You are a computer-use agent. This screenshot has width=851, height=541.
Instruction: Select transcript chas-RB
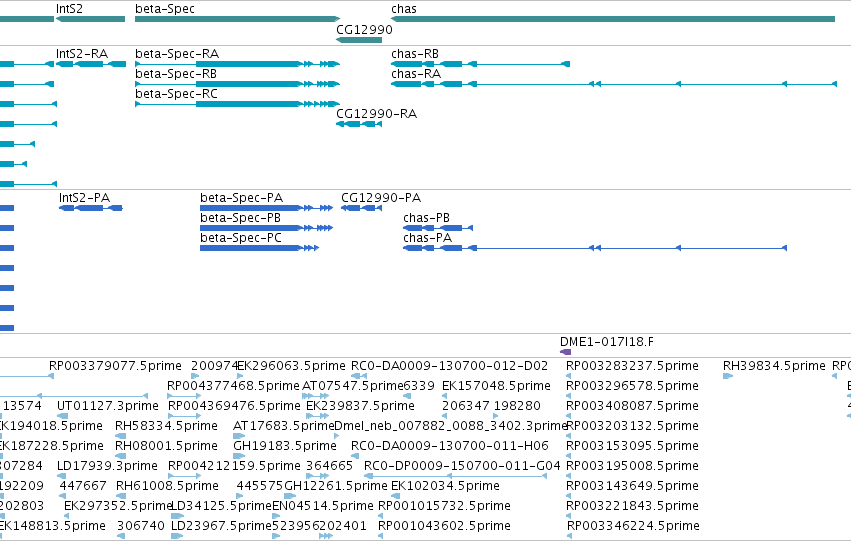(480, 64)
